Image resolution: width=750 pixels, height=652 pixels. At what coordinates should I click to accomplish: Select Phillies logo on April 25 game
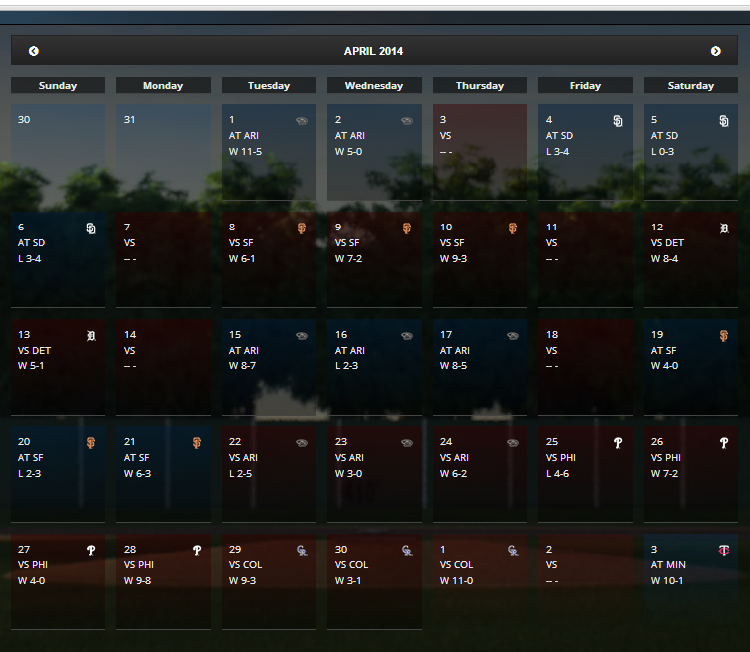point(618,443)
